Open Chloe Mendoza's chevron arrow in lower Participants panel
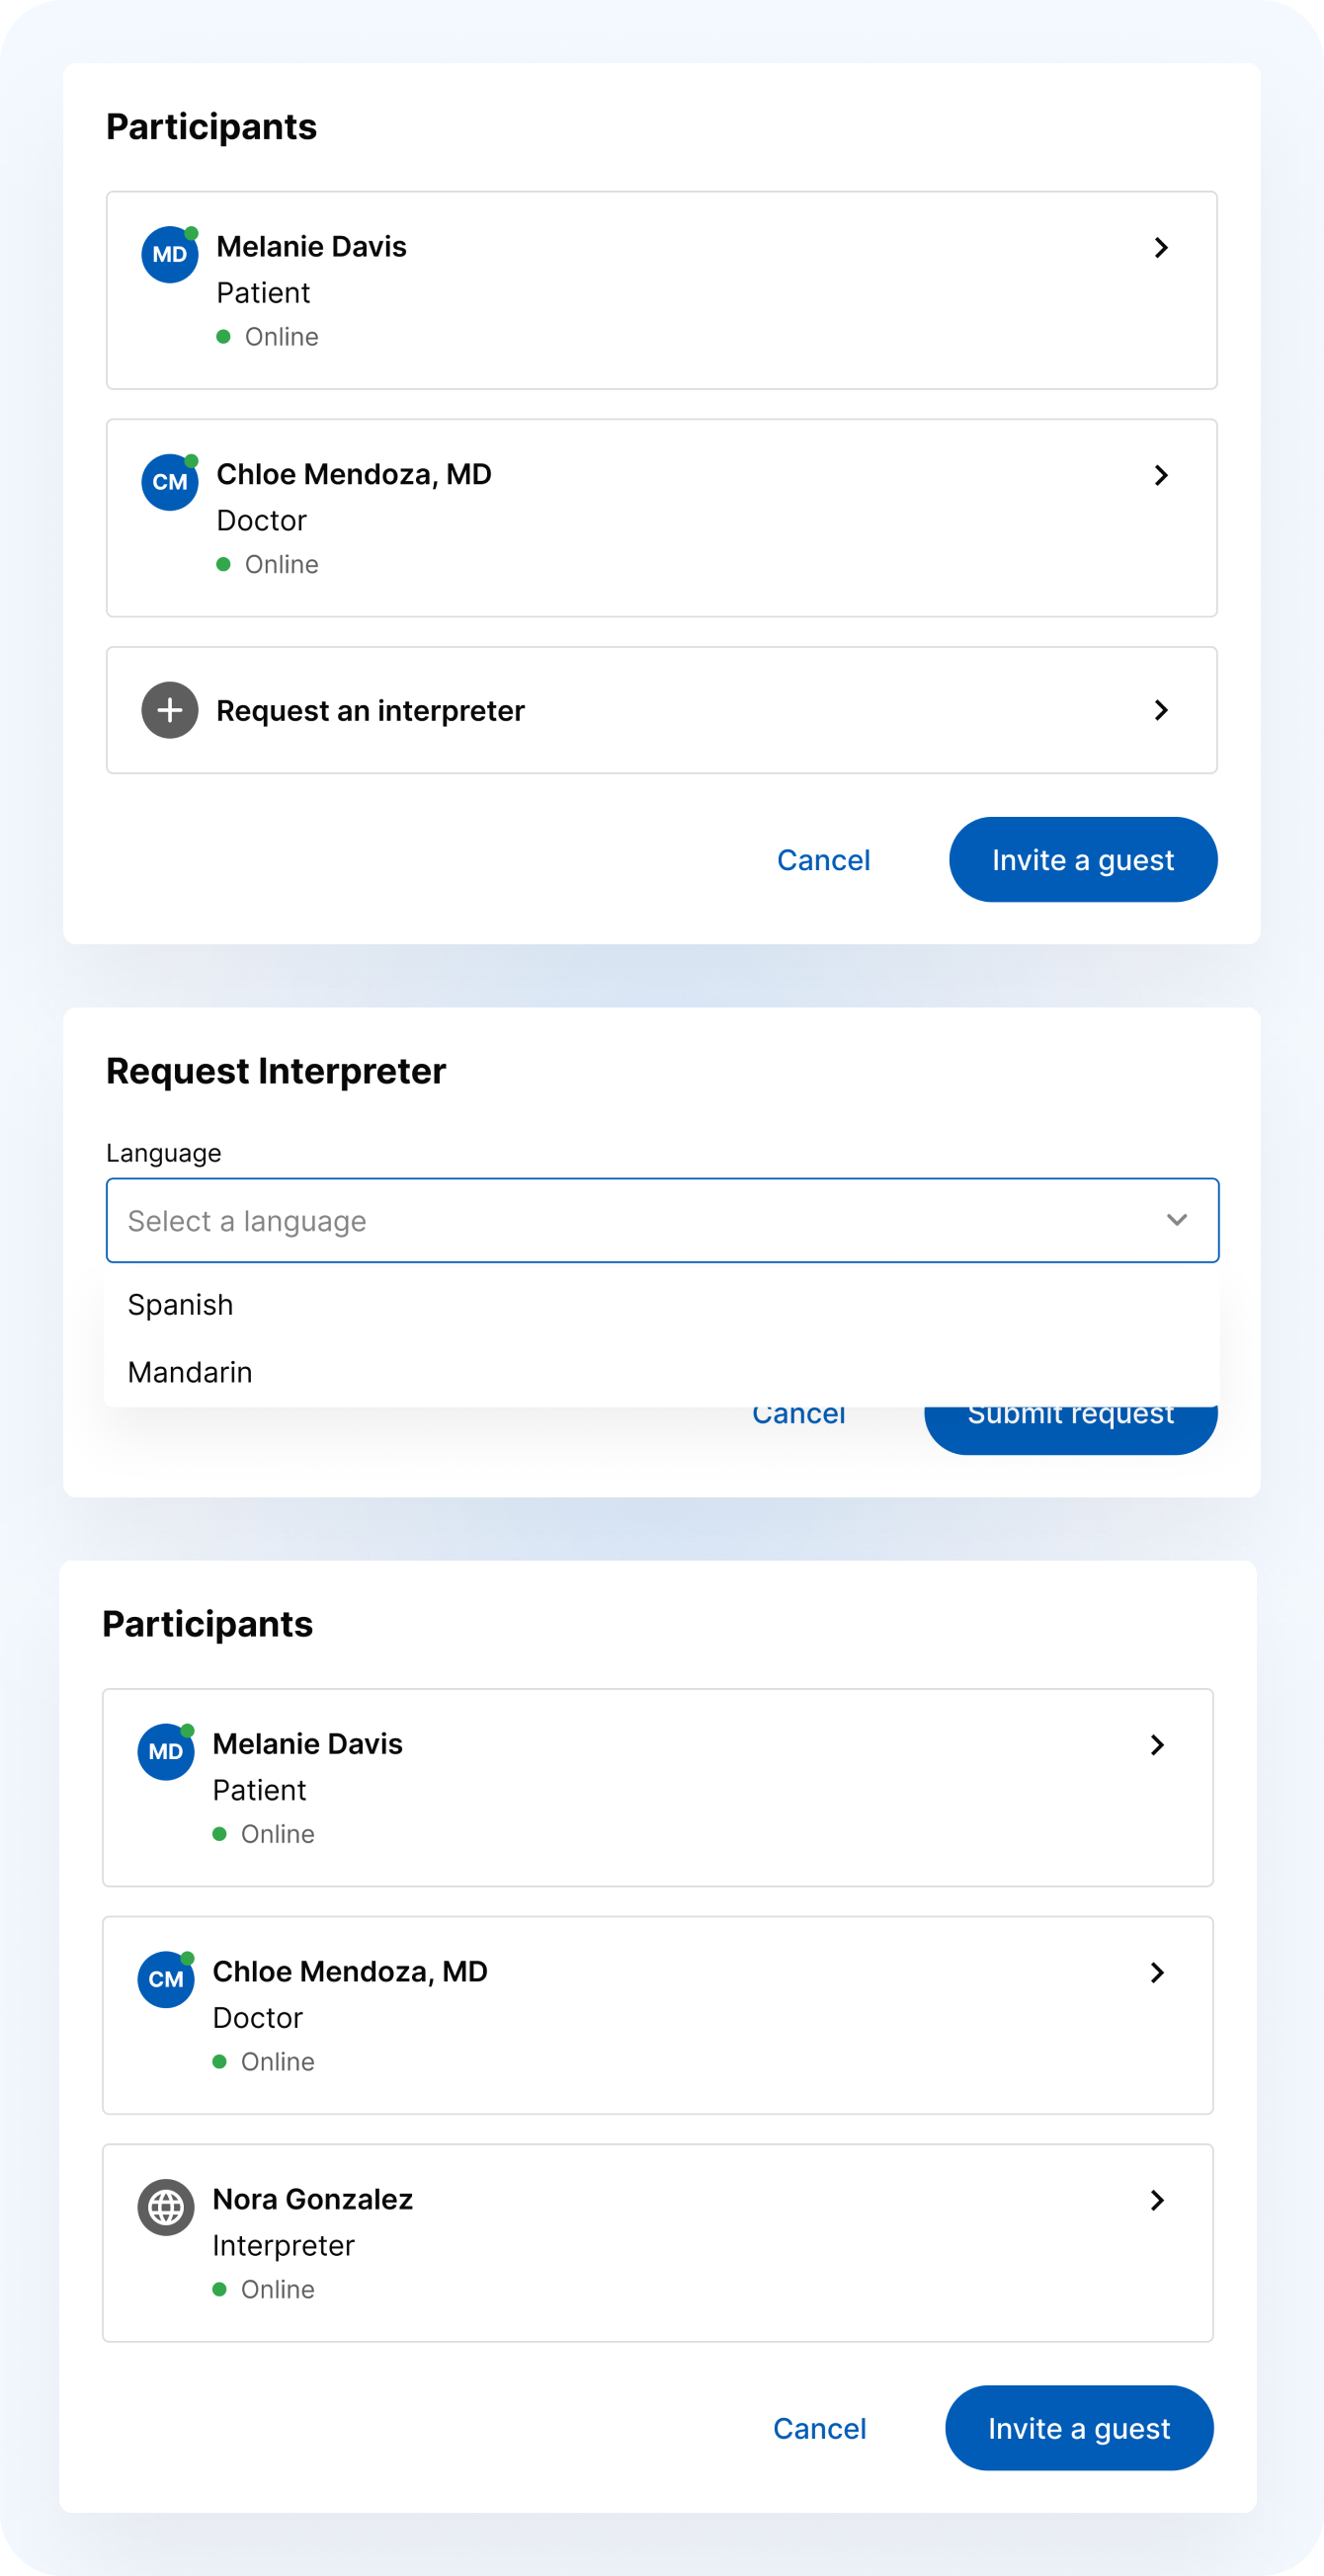1324x2576 pixels. point(1157,1972)
